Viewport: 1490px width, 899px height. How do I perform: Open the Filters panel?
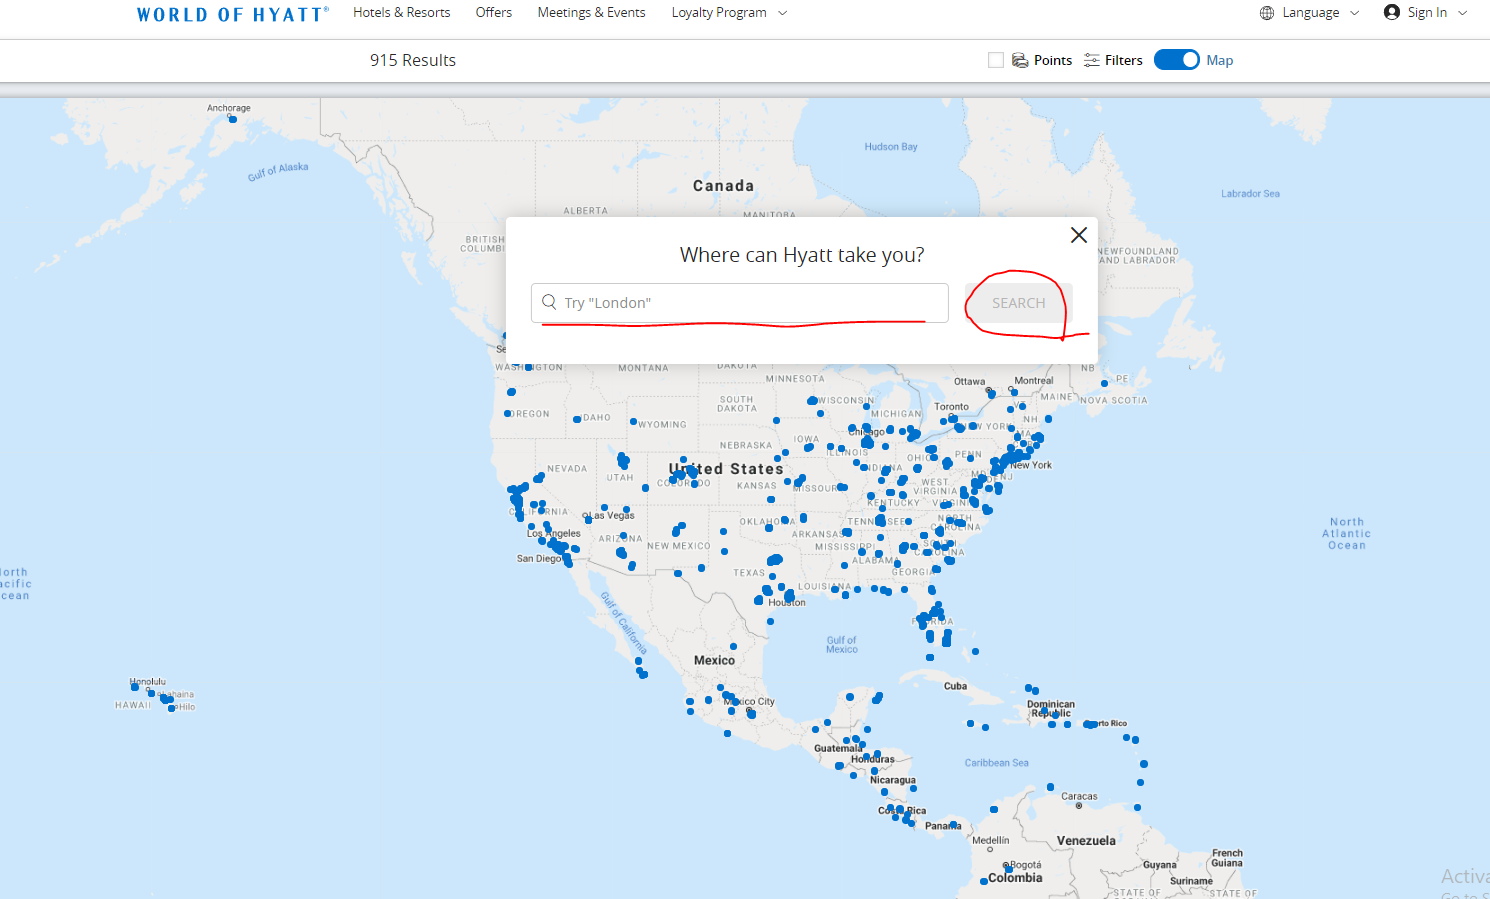pyautogui.click(x=1113, y=60)
